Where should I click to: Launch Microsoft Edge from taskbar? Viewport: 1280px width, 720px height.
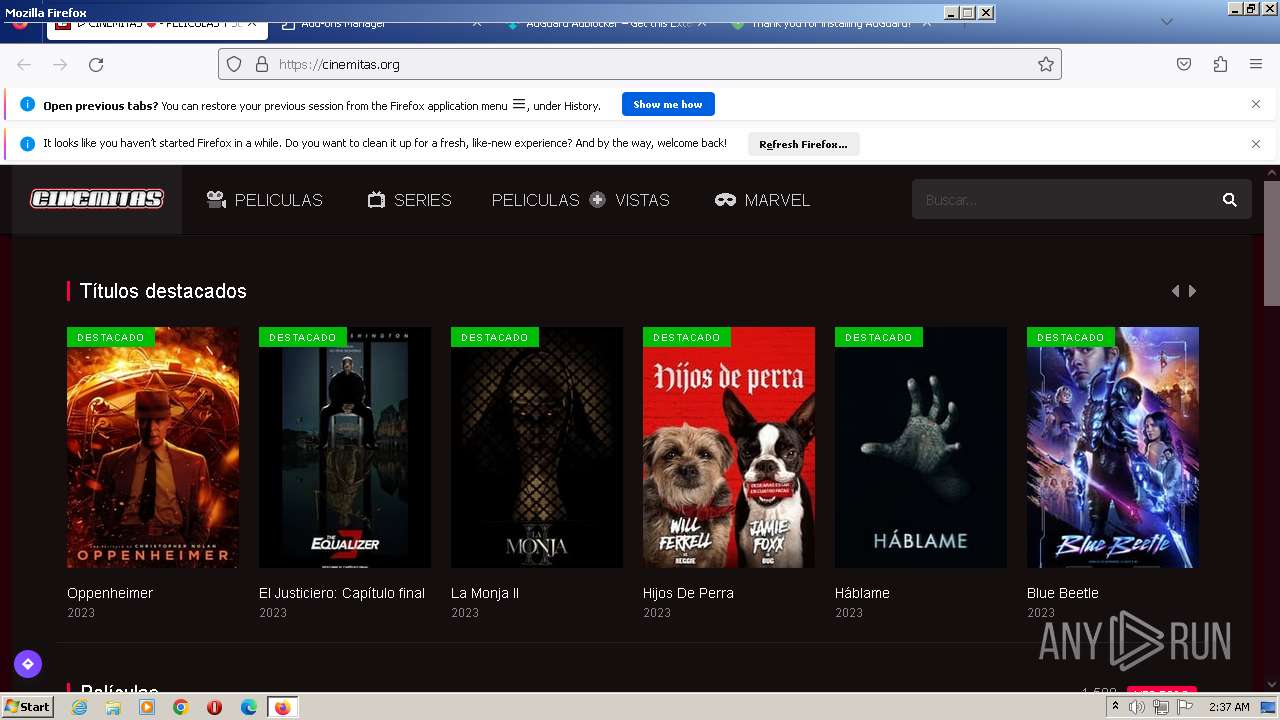coord(249,707)
